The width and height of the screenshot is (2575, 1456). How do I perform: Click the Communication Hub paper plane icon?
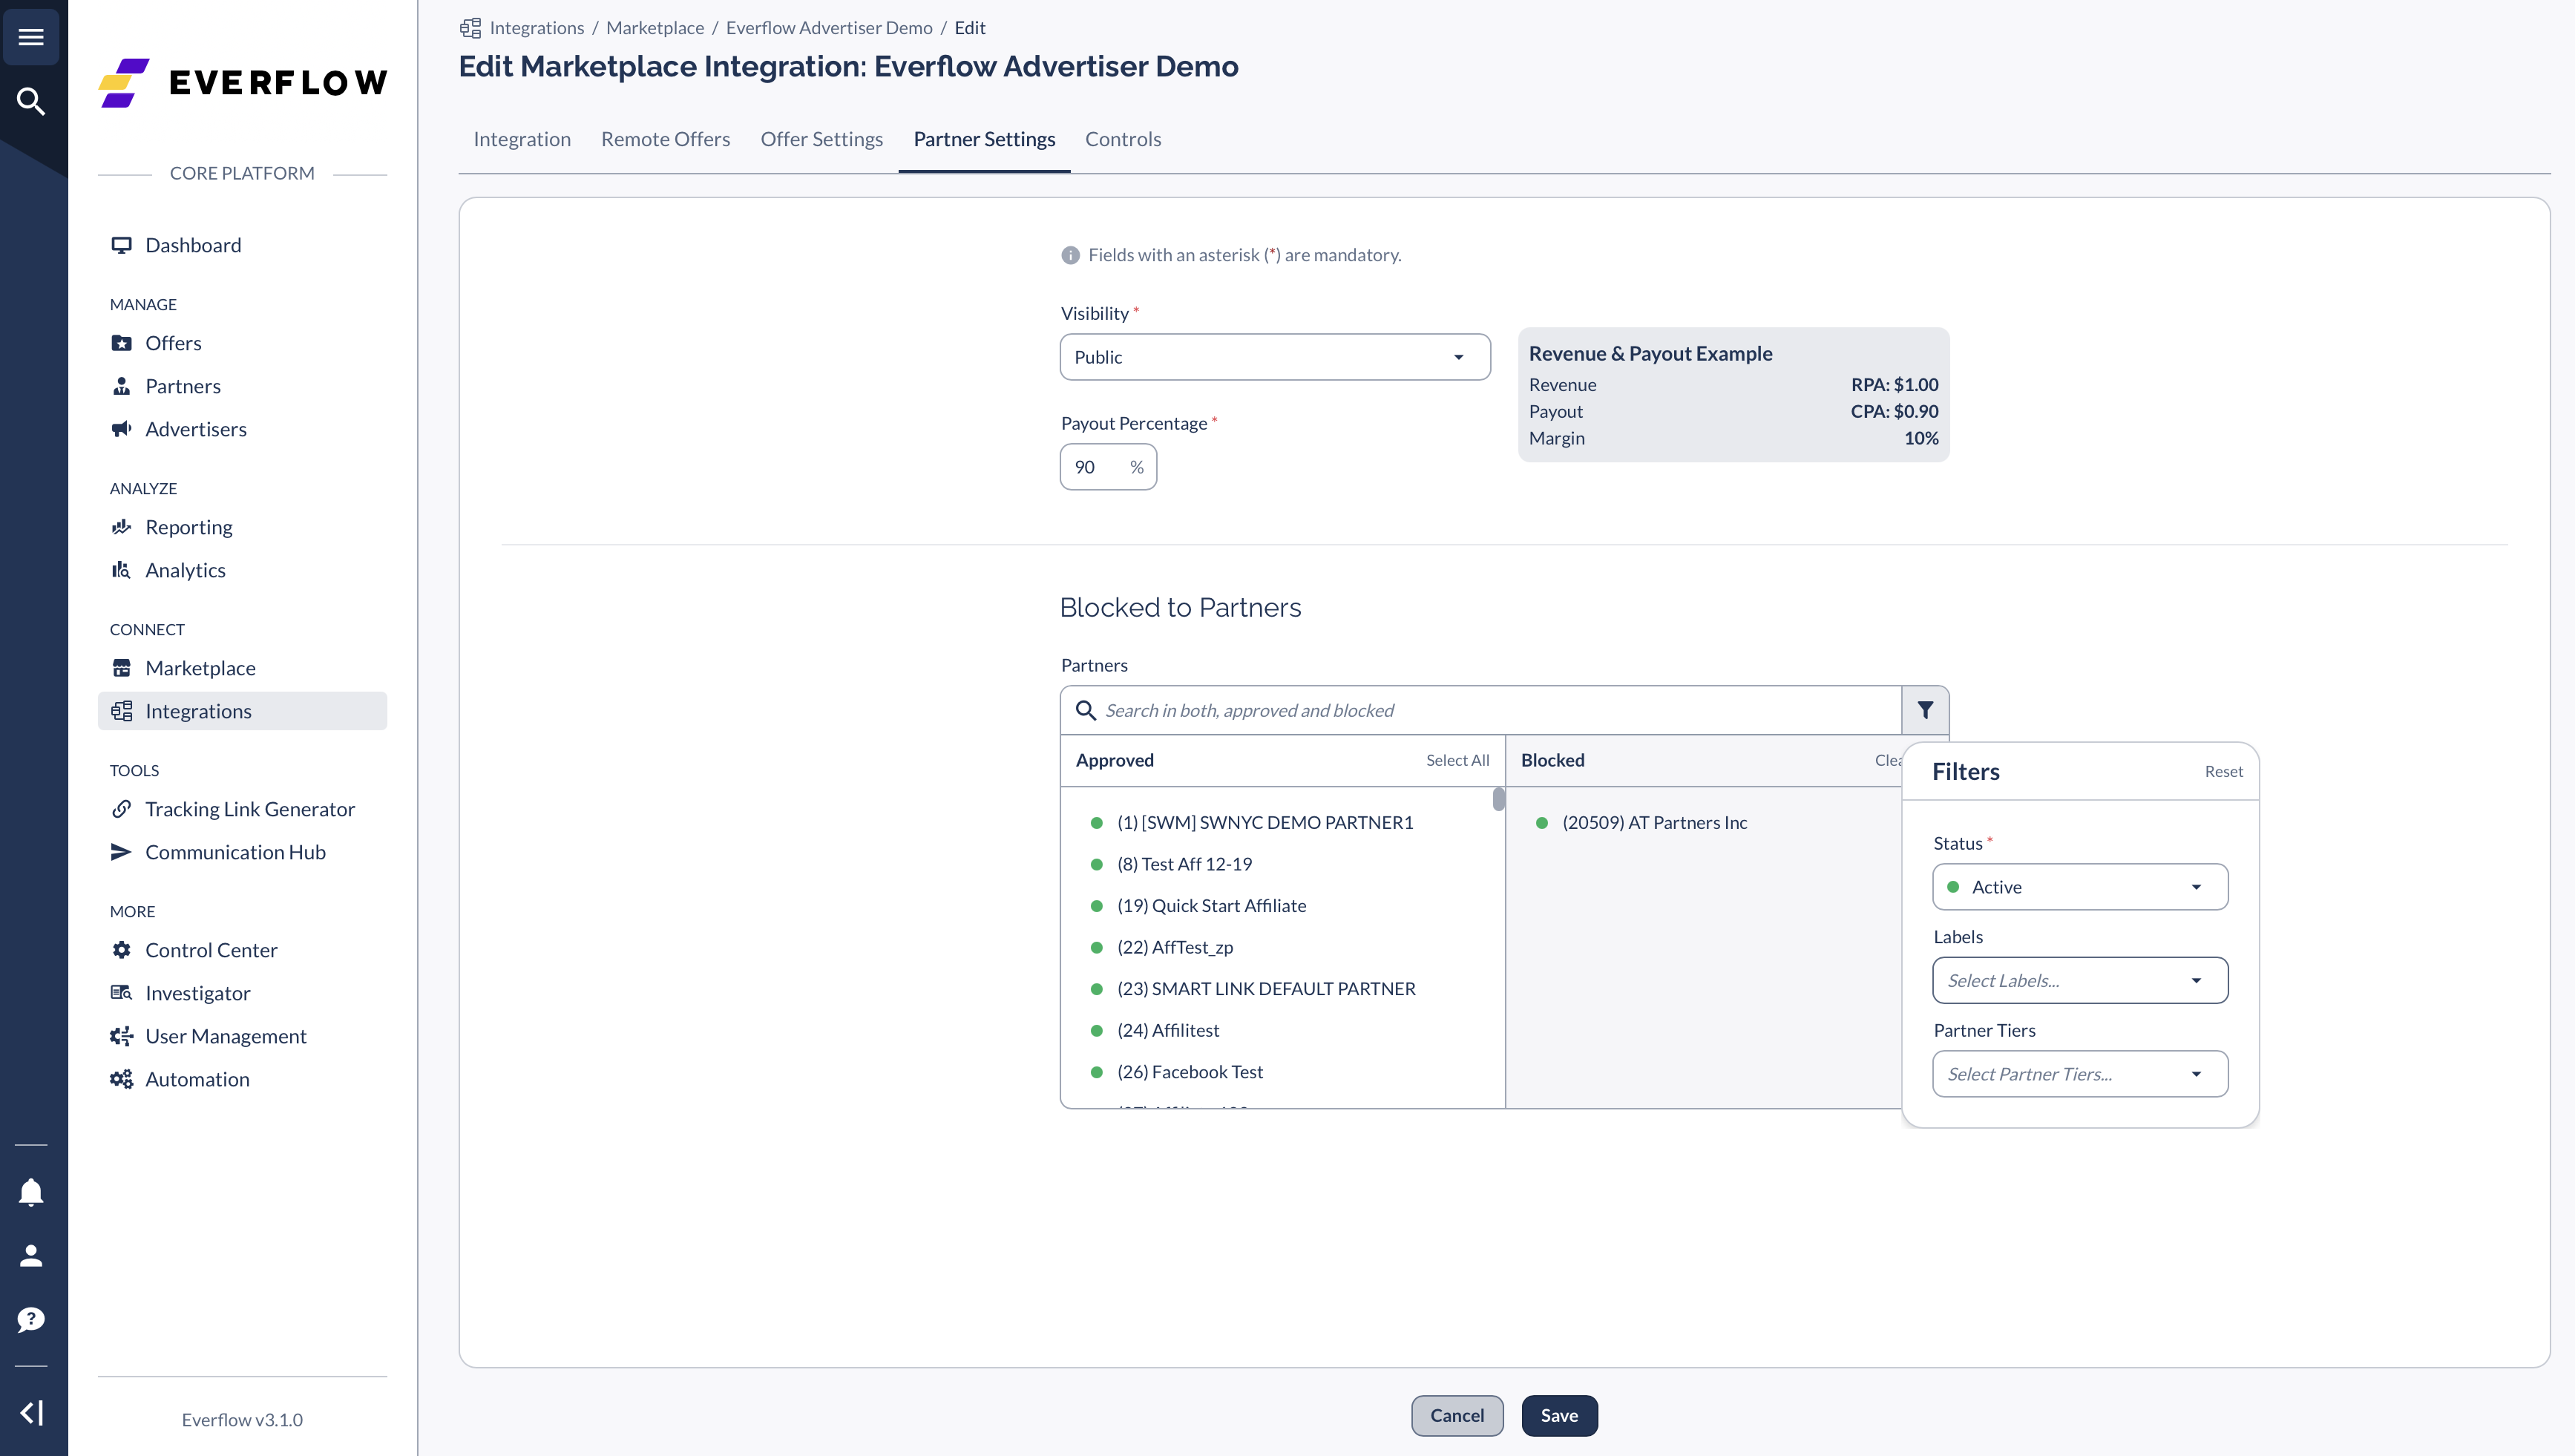point(121,852)
